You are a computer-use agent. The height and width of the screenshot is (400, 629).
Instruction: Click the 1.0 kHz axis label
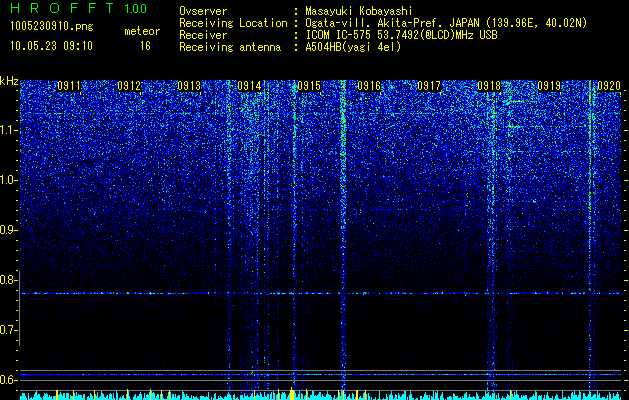pos(9,180)
